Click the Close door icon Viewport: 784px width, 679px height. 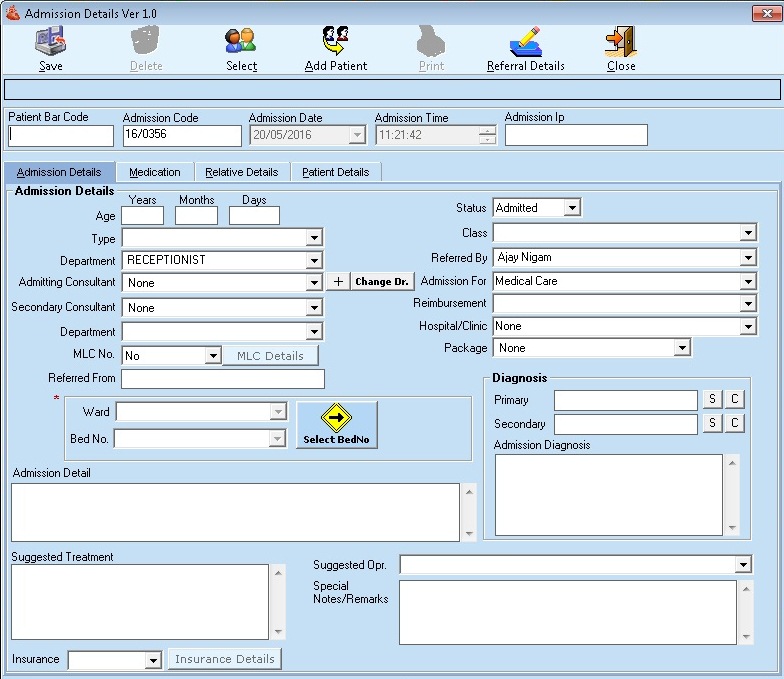[620, 42]
